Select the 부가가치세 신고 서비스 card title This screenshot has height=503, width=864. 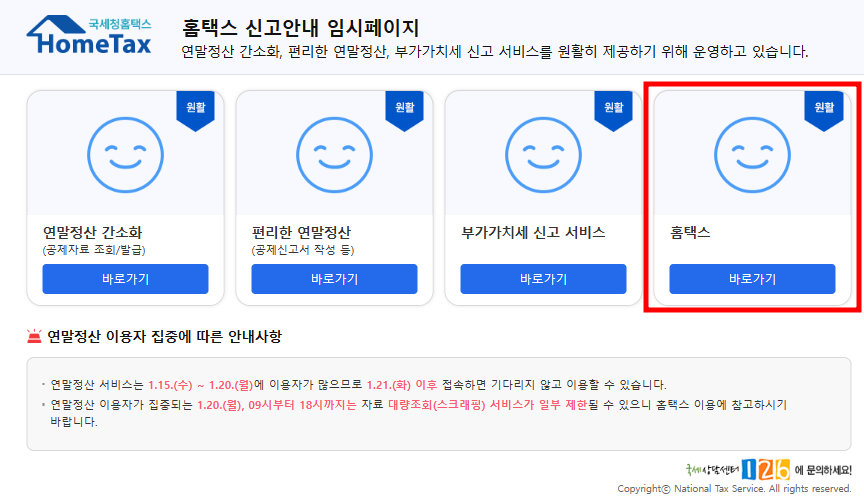coord(533,232)
